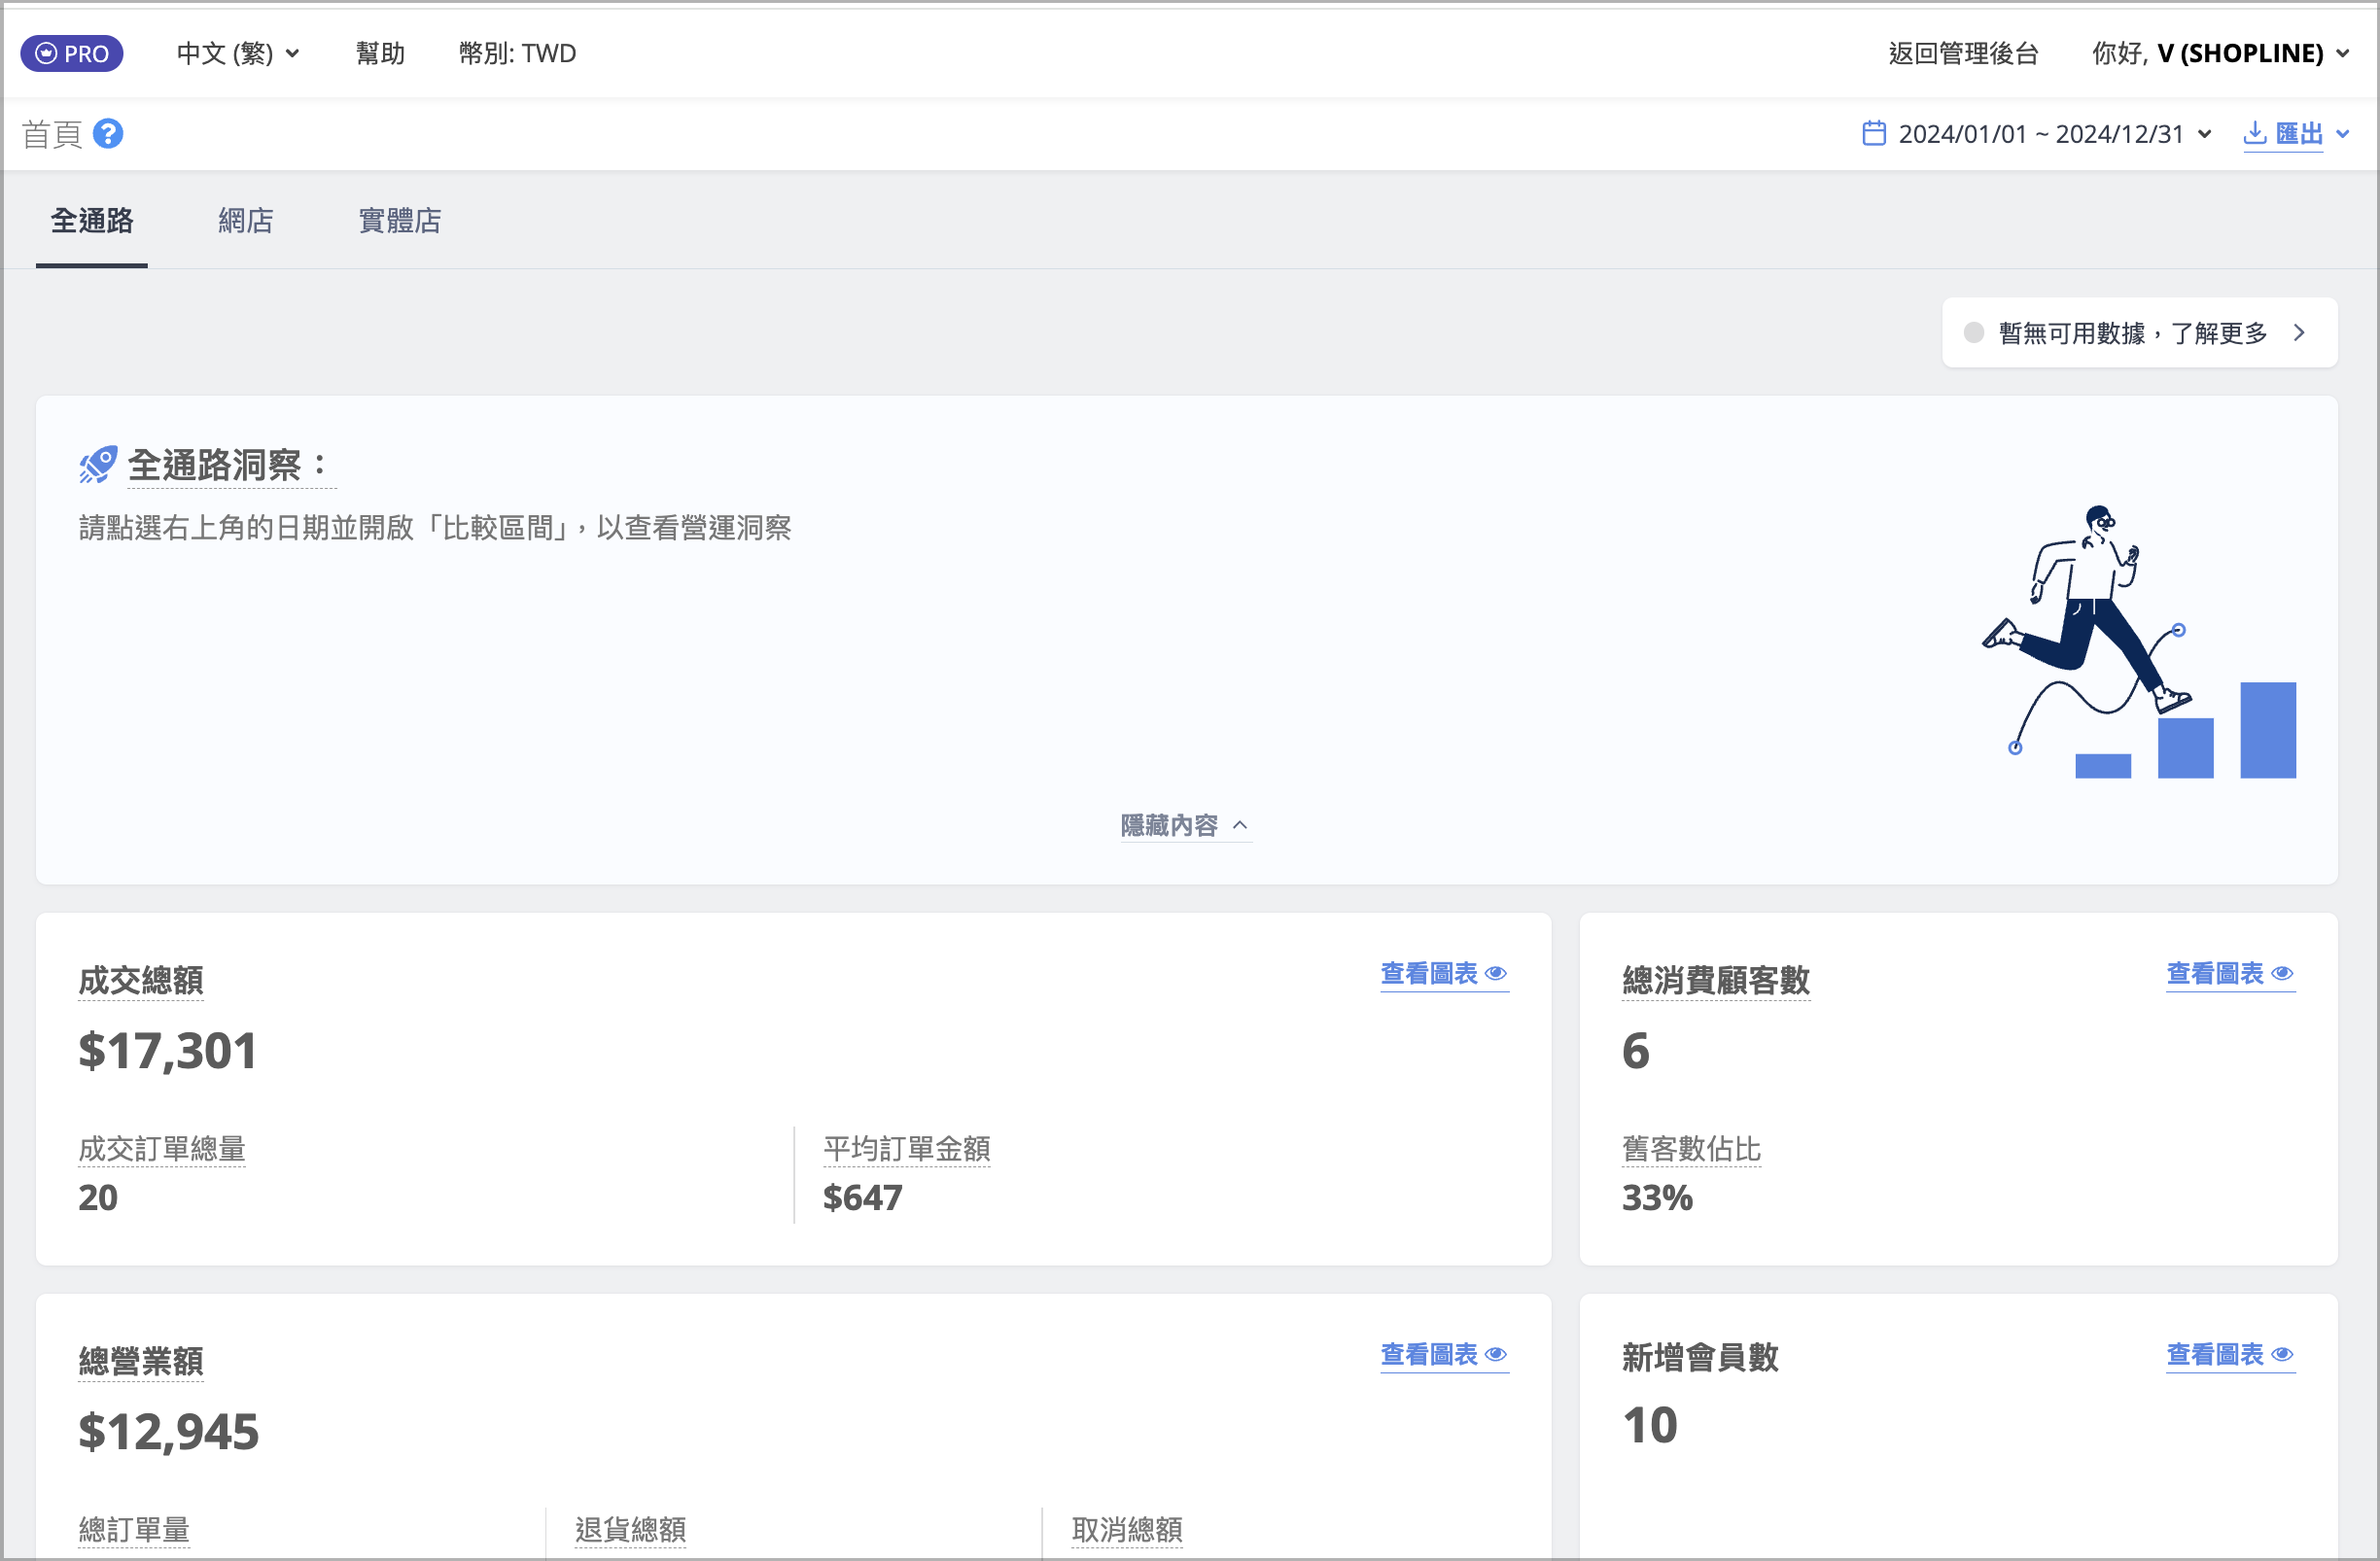Expand the 匯出 export options arrow

[x=2343, y=133]
